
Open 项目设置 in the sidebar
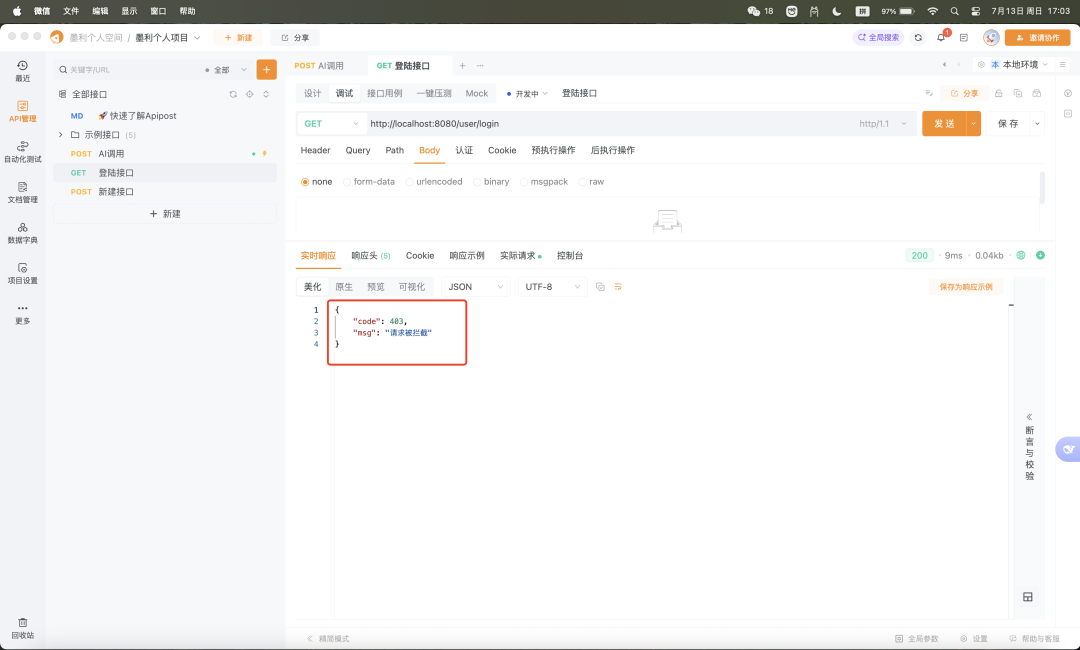(23, 273)
